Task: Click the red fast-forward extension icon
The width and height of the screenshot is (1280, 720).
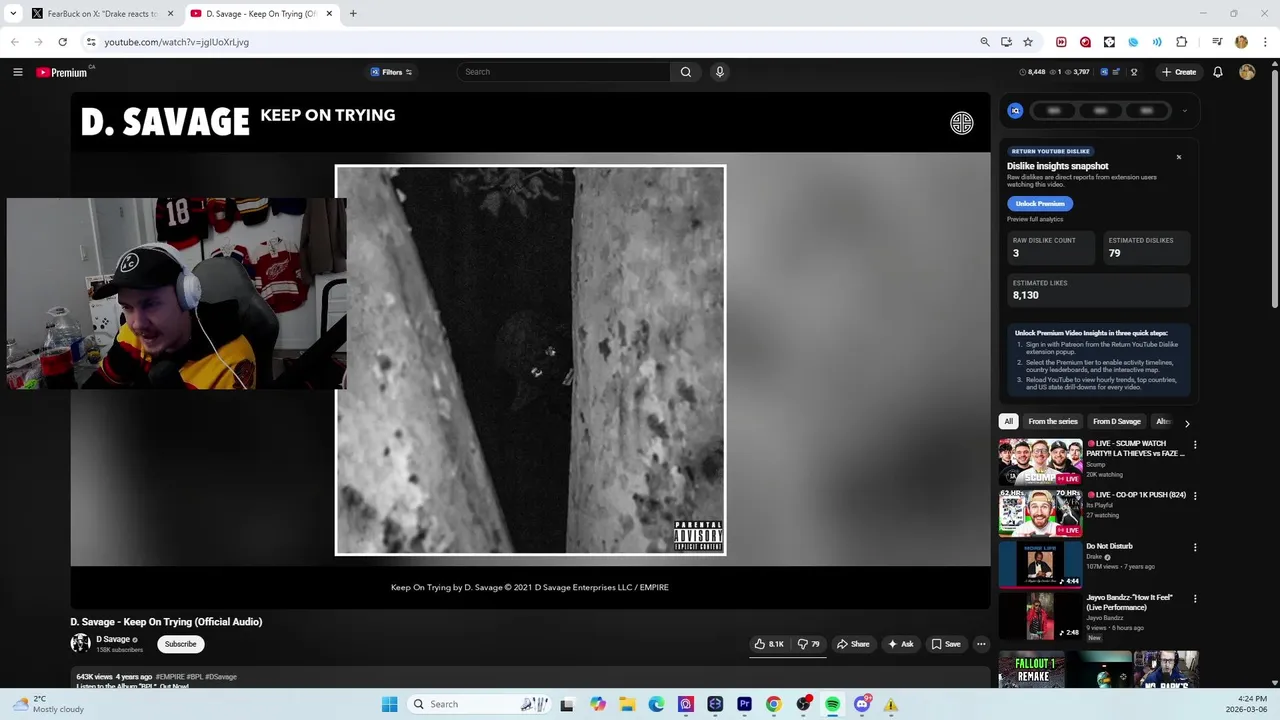Action: (x=1061, y=42)
